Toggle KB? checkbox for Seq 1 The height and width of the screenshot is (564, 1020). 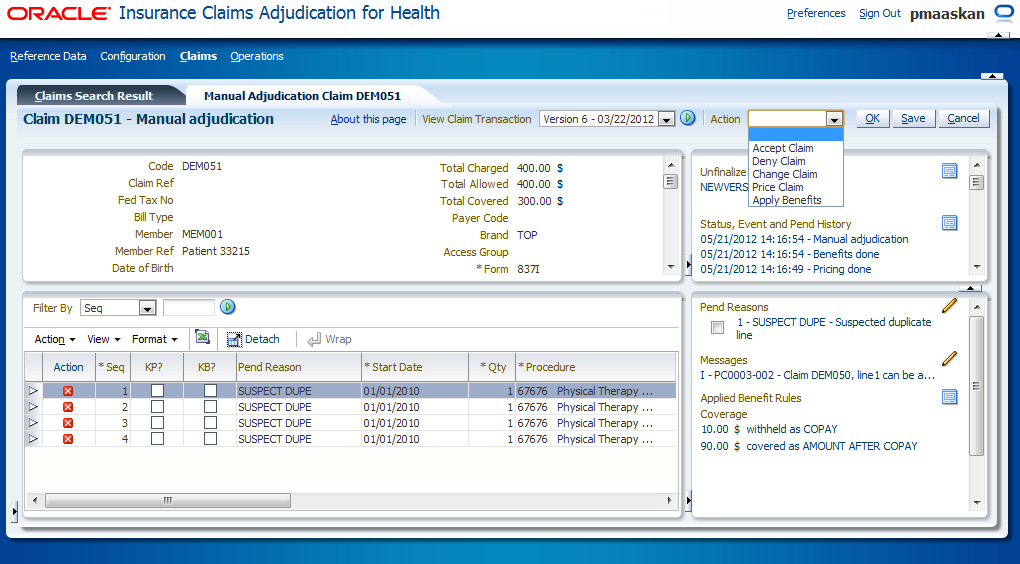click(x=210, y=390)
